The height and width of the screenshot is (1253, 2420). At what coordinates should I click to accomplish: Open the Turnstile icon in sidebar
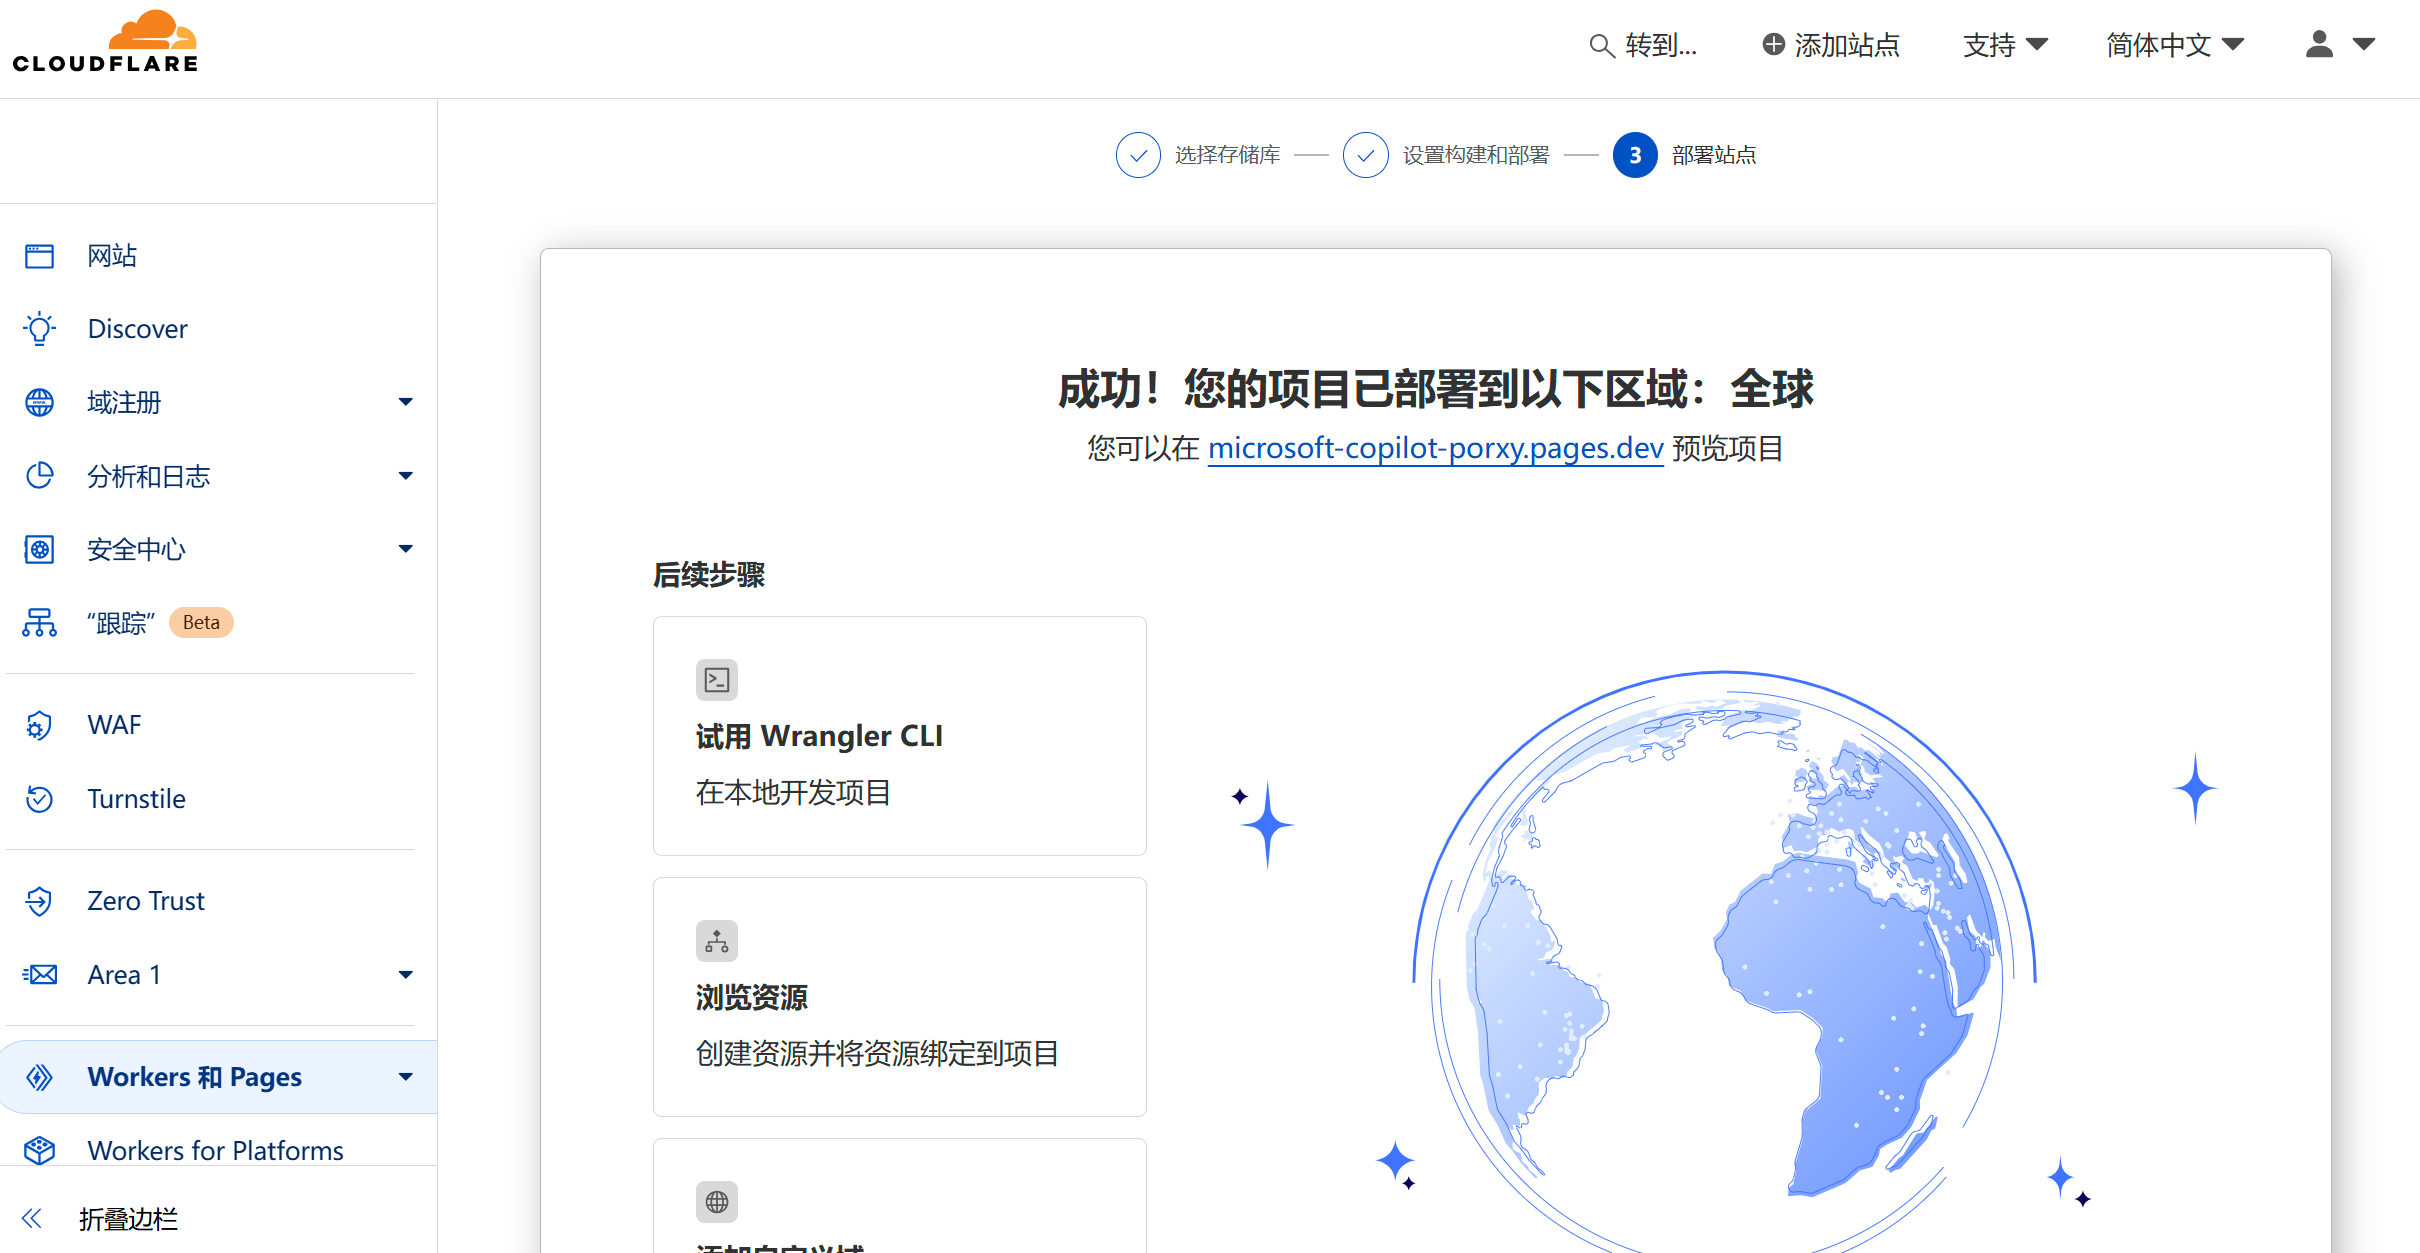tap(39, 799)
